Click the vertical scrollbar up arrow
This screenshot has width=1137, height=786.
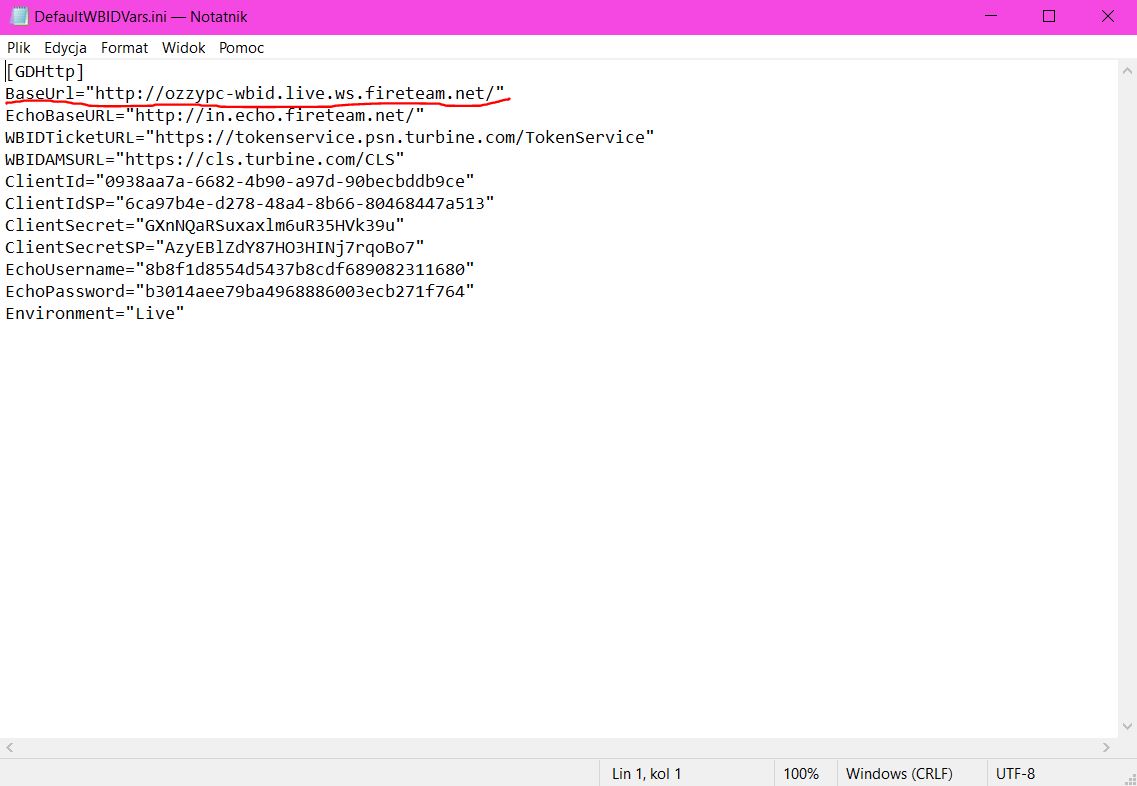pos(1127,71)
